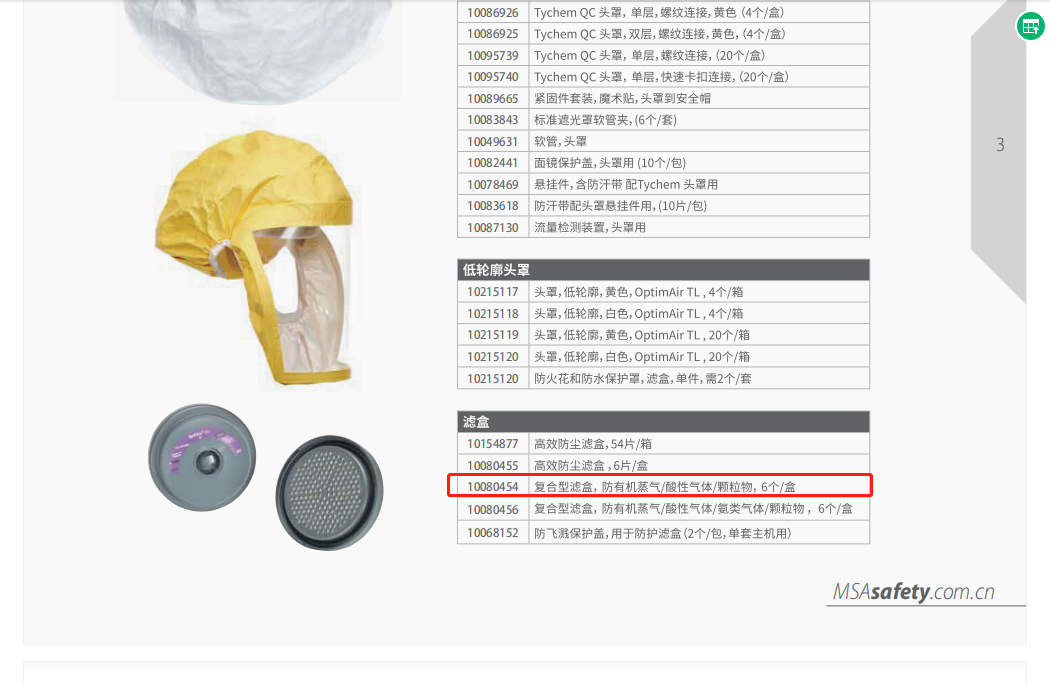This screenshot has height=686, width=1050.
Task: Select row 10080455 高效防尘滤盒 6片/盒
Action: point(664,465)
